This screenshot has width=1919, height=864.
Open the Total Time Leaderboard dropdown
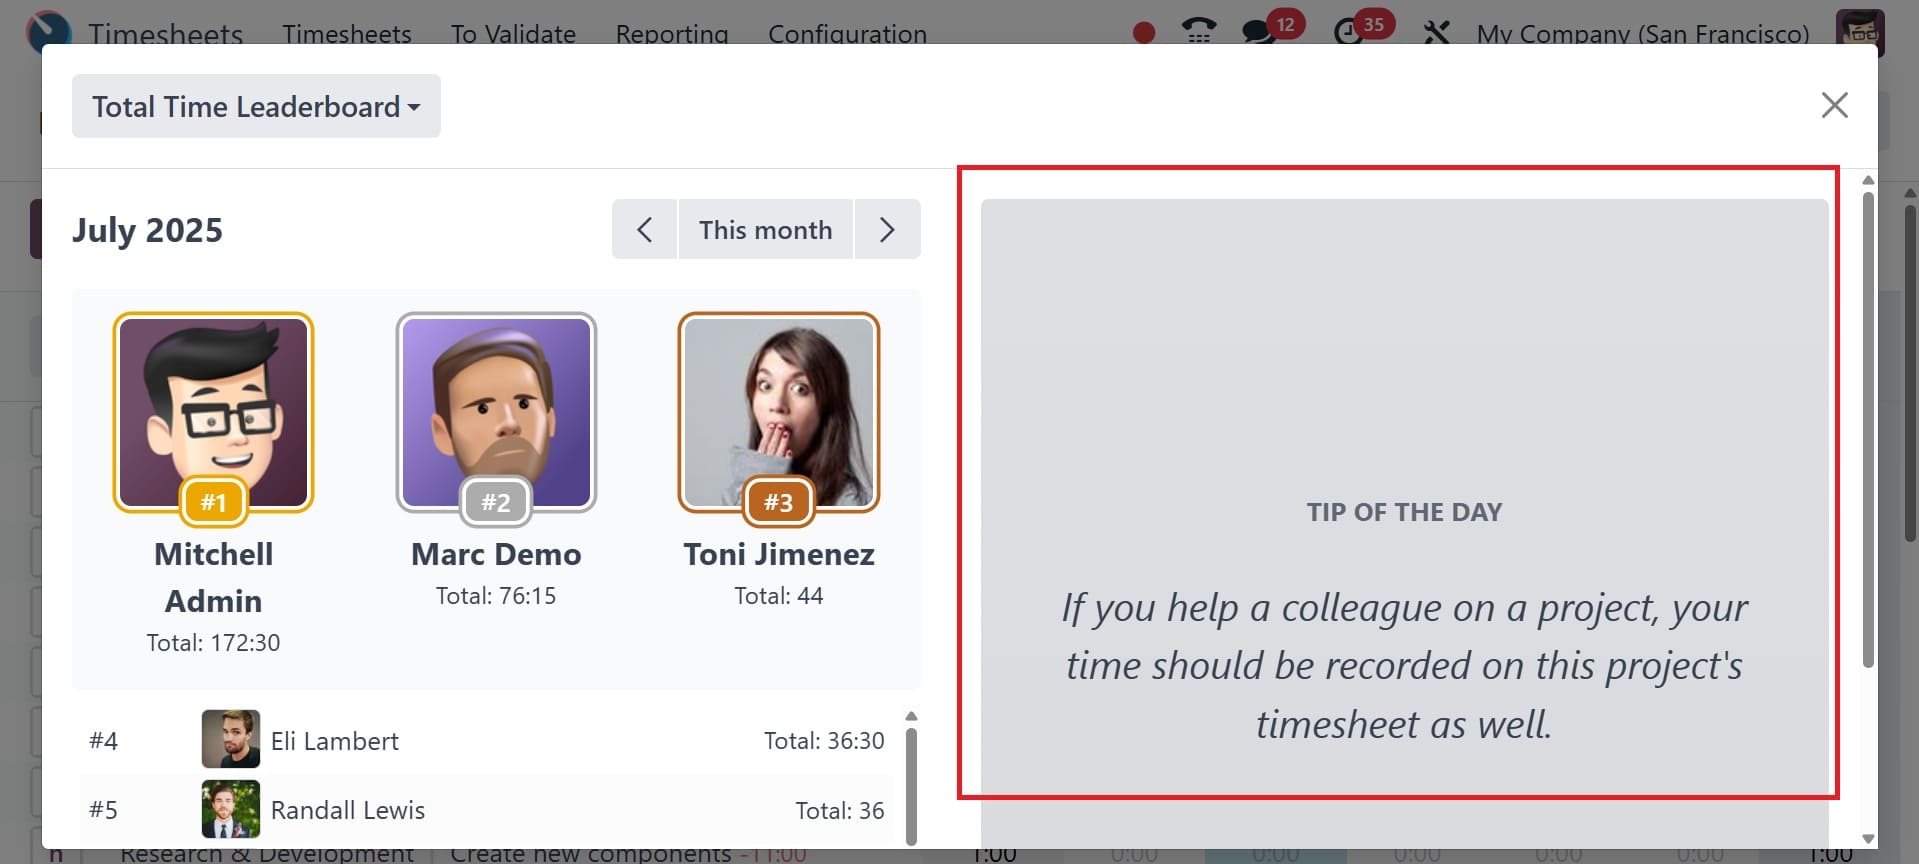pos(256,106)
